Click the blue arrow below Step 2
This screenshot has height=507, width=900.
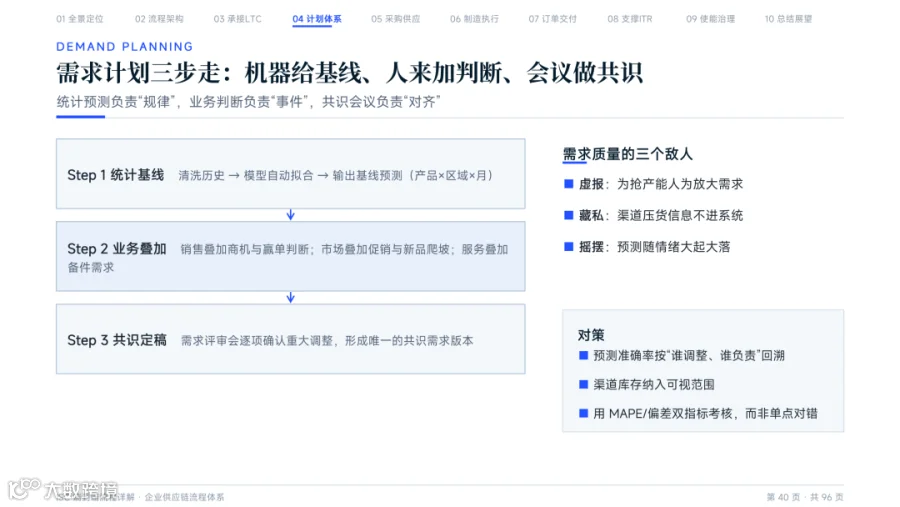(290, 297)
